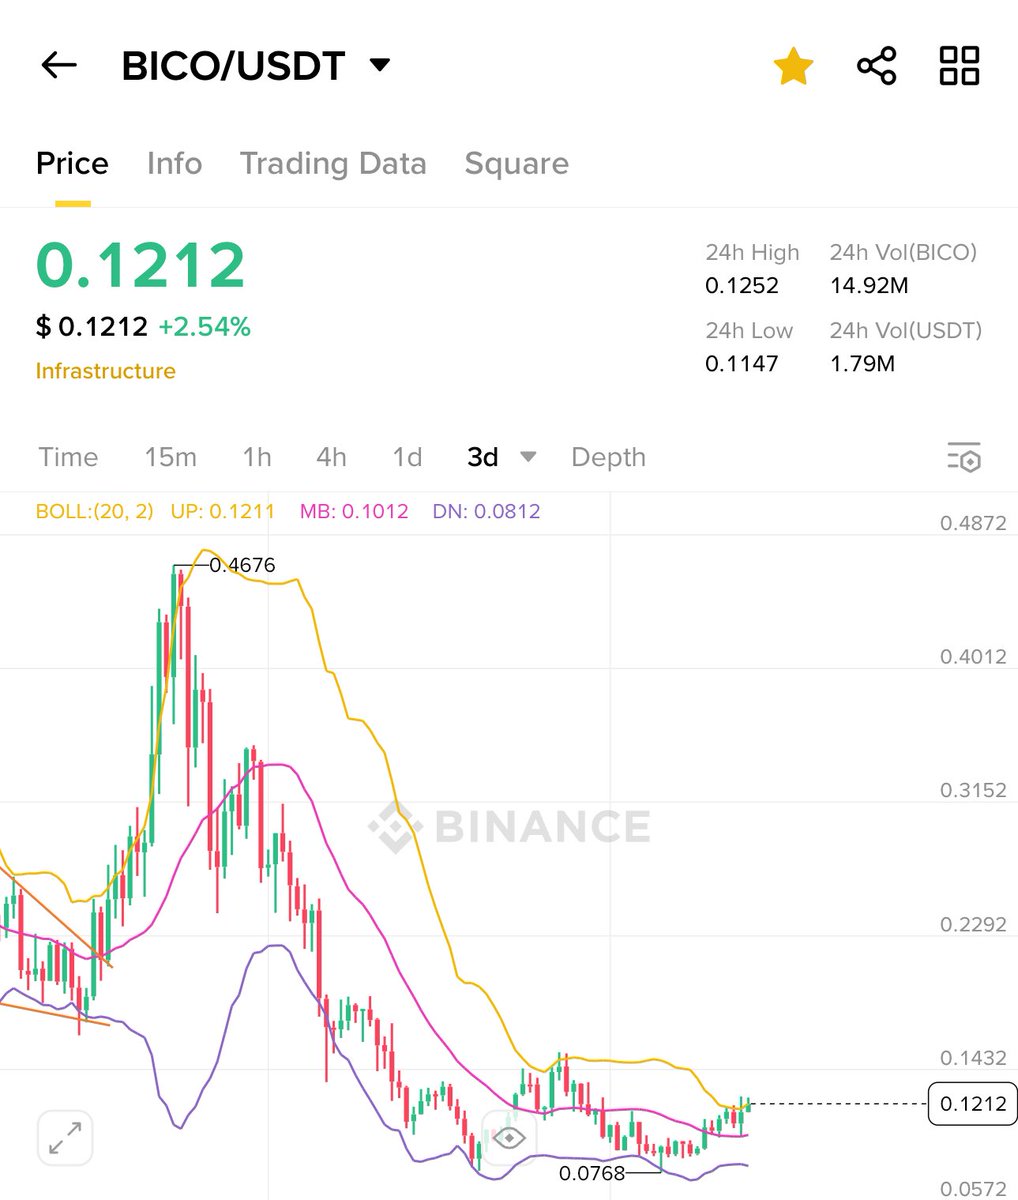
Task: Expand the interval dropdown arrow next to 3d
Action: pos(529,457)
